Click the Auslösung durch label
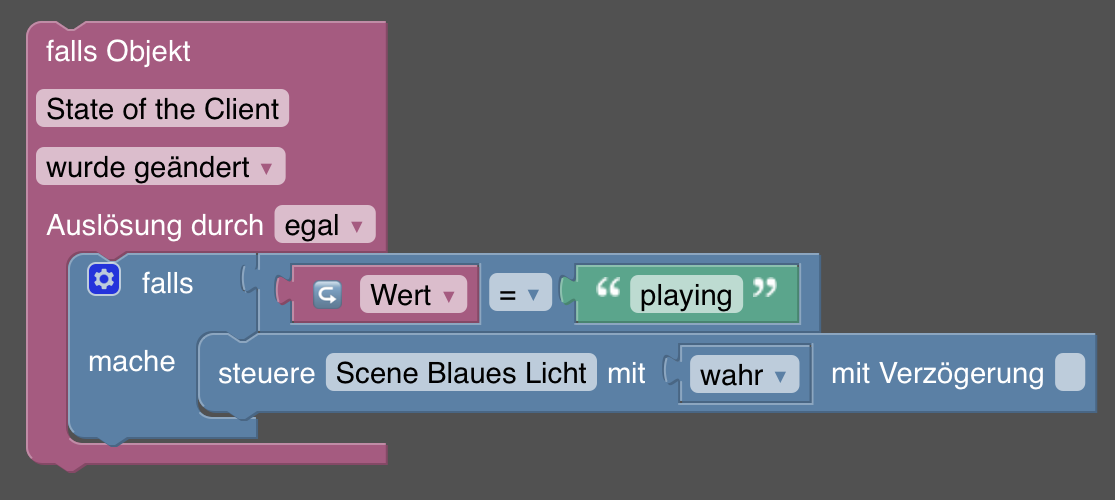 155,225
